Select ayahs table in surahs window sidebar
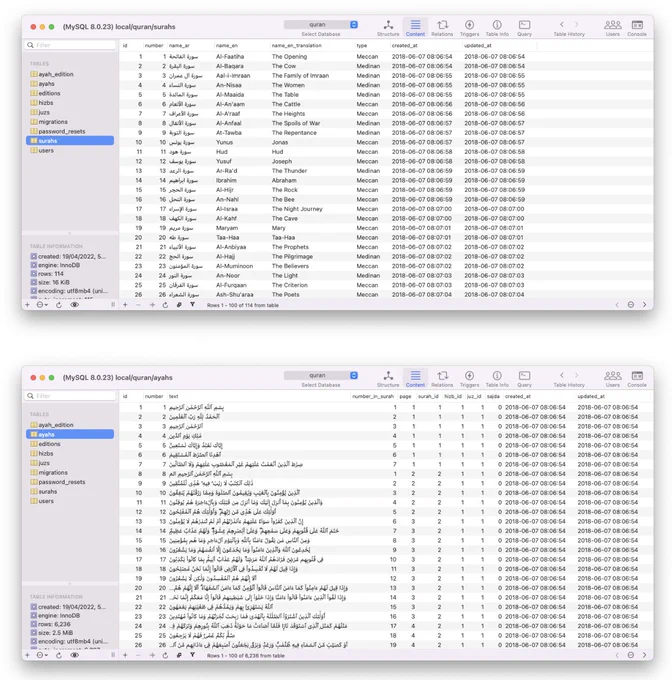Screen dimensions: 672x680 pyautogui.click(x=70, y=84)
